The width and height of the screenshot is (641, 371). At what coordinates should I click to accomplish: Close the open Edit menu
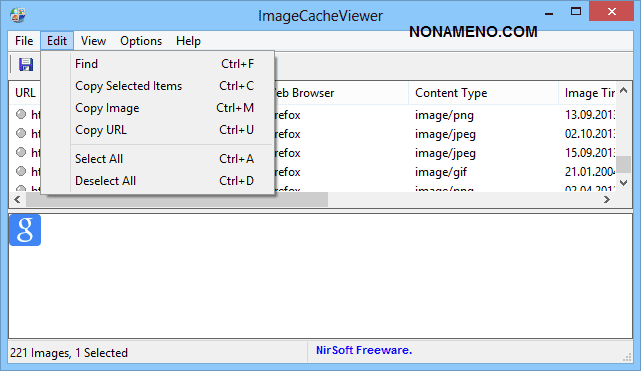[57, 41]
